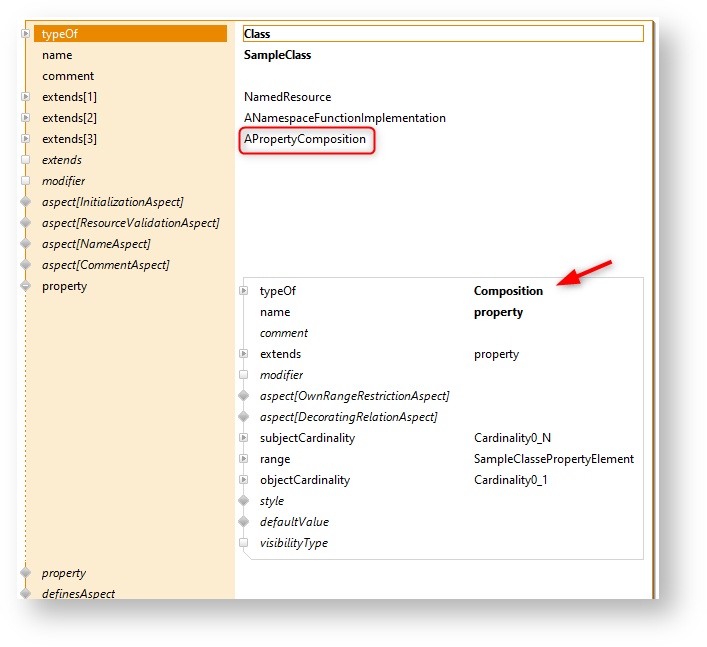Click the SampleClassePropertyElement range value
This screenshot has width=707, height=647.
tap(553, 459)
